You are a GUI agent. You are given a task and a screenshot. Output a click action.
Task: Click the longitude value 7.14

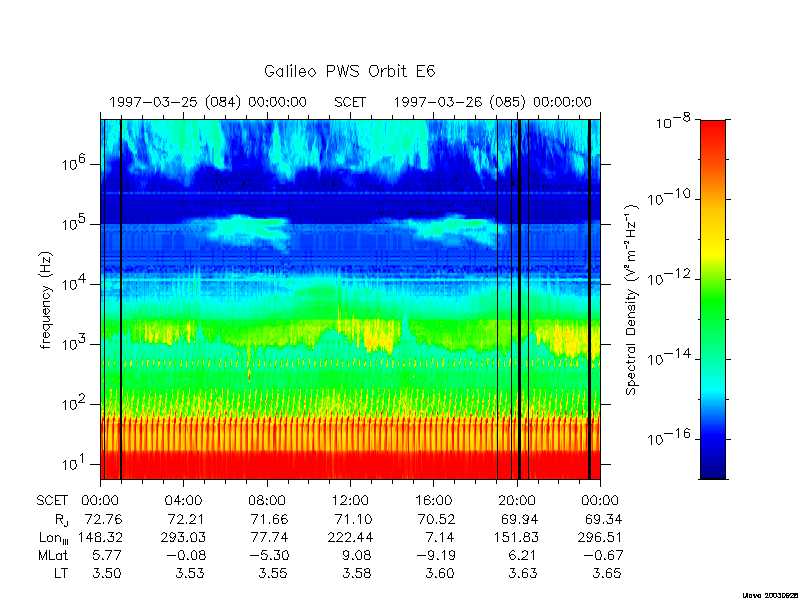click(x=440, y=537)
